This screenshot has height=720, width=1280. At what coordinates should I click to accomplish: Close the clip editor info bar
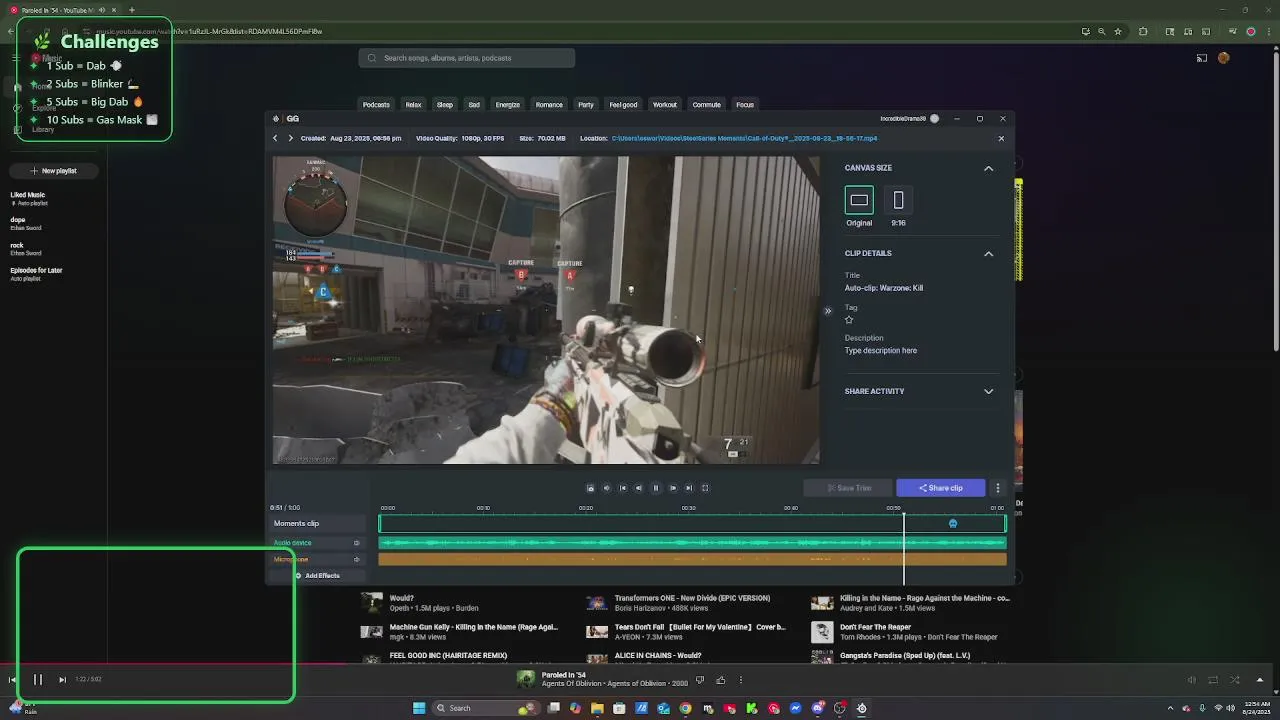pos(1001,138)
